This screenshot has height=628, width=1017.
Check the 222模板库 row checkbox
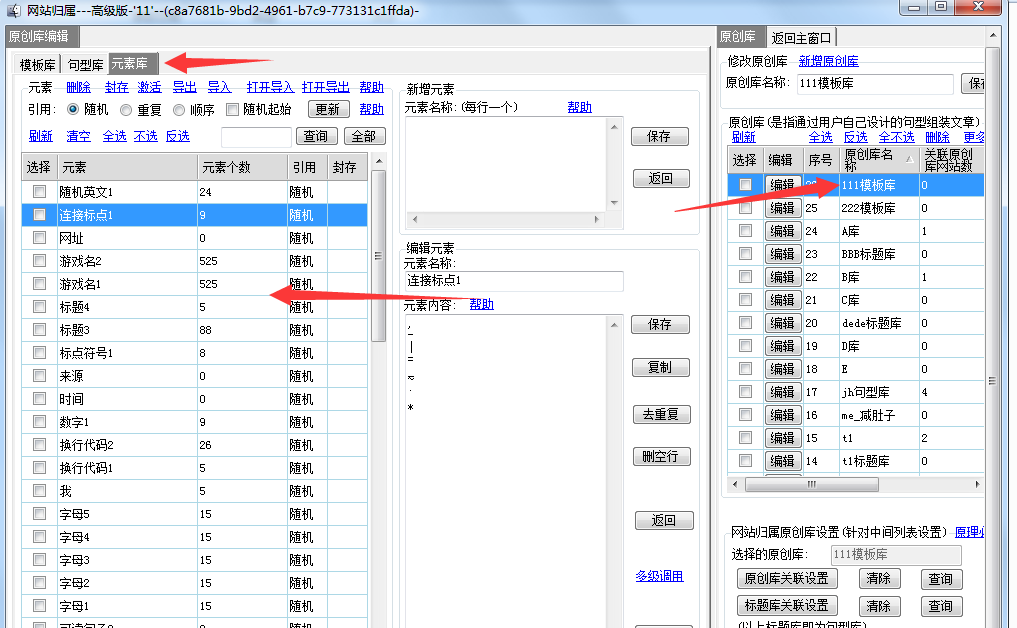click(x=745, y=208)
